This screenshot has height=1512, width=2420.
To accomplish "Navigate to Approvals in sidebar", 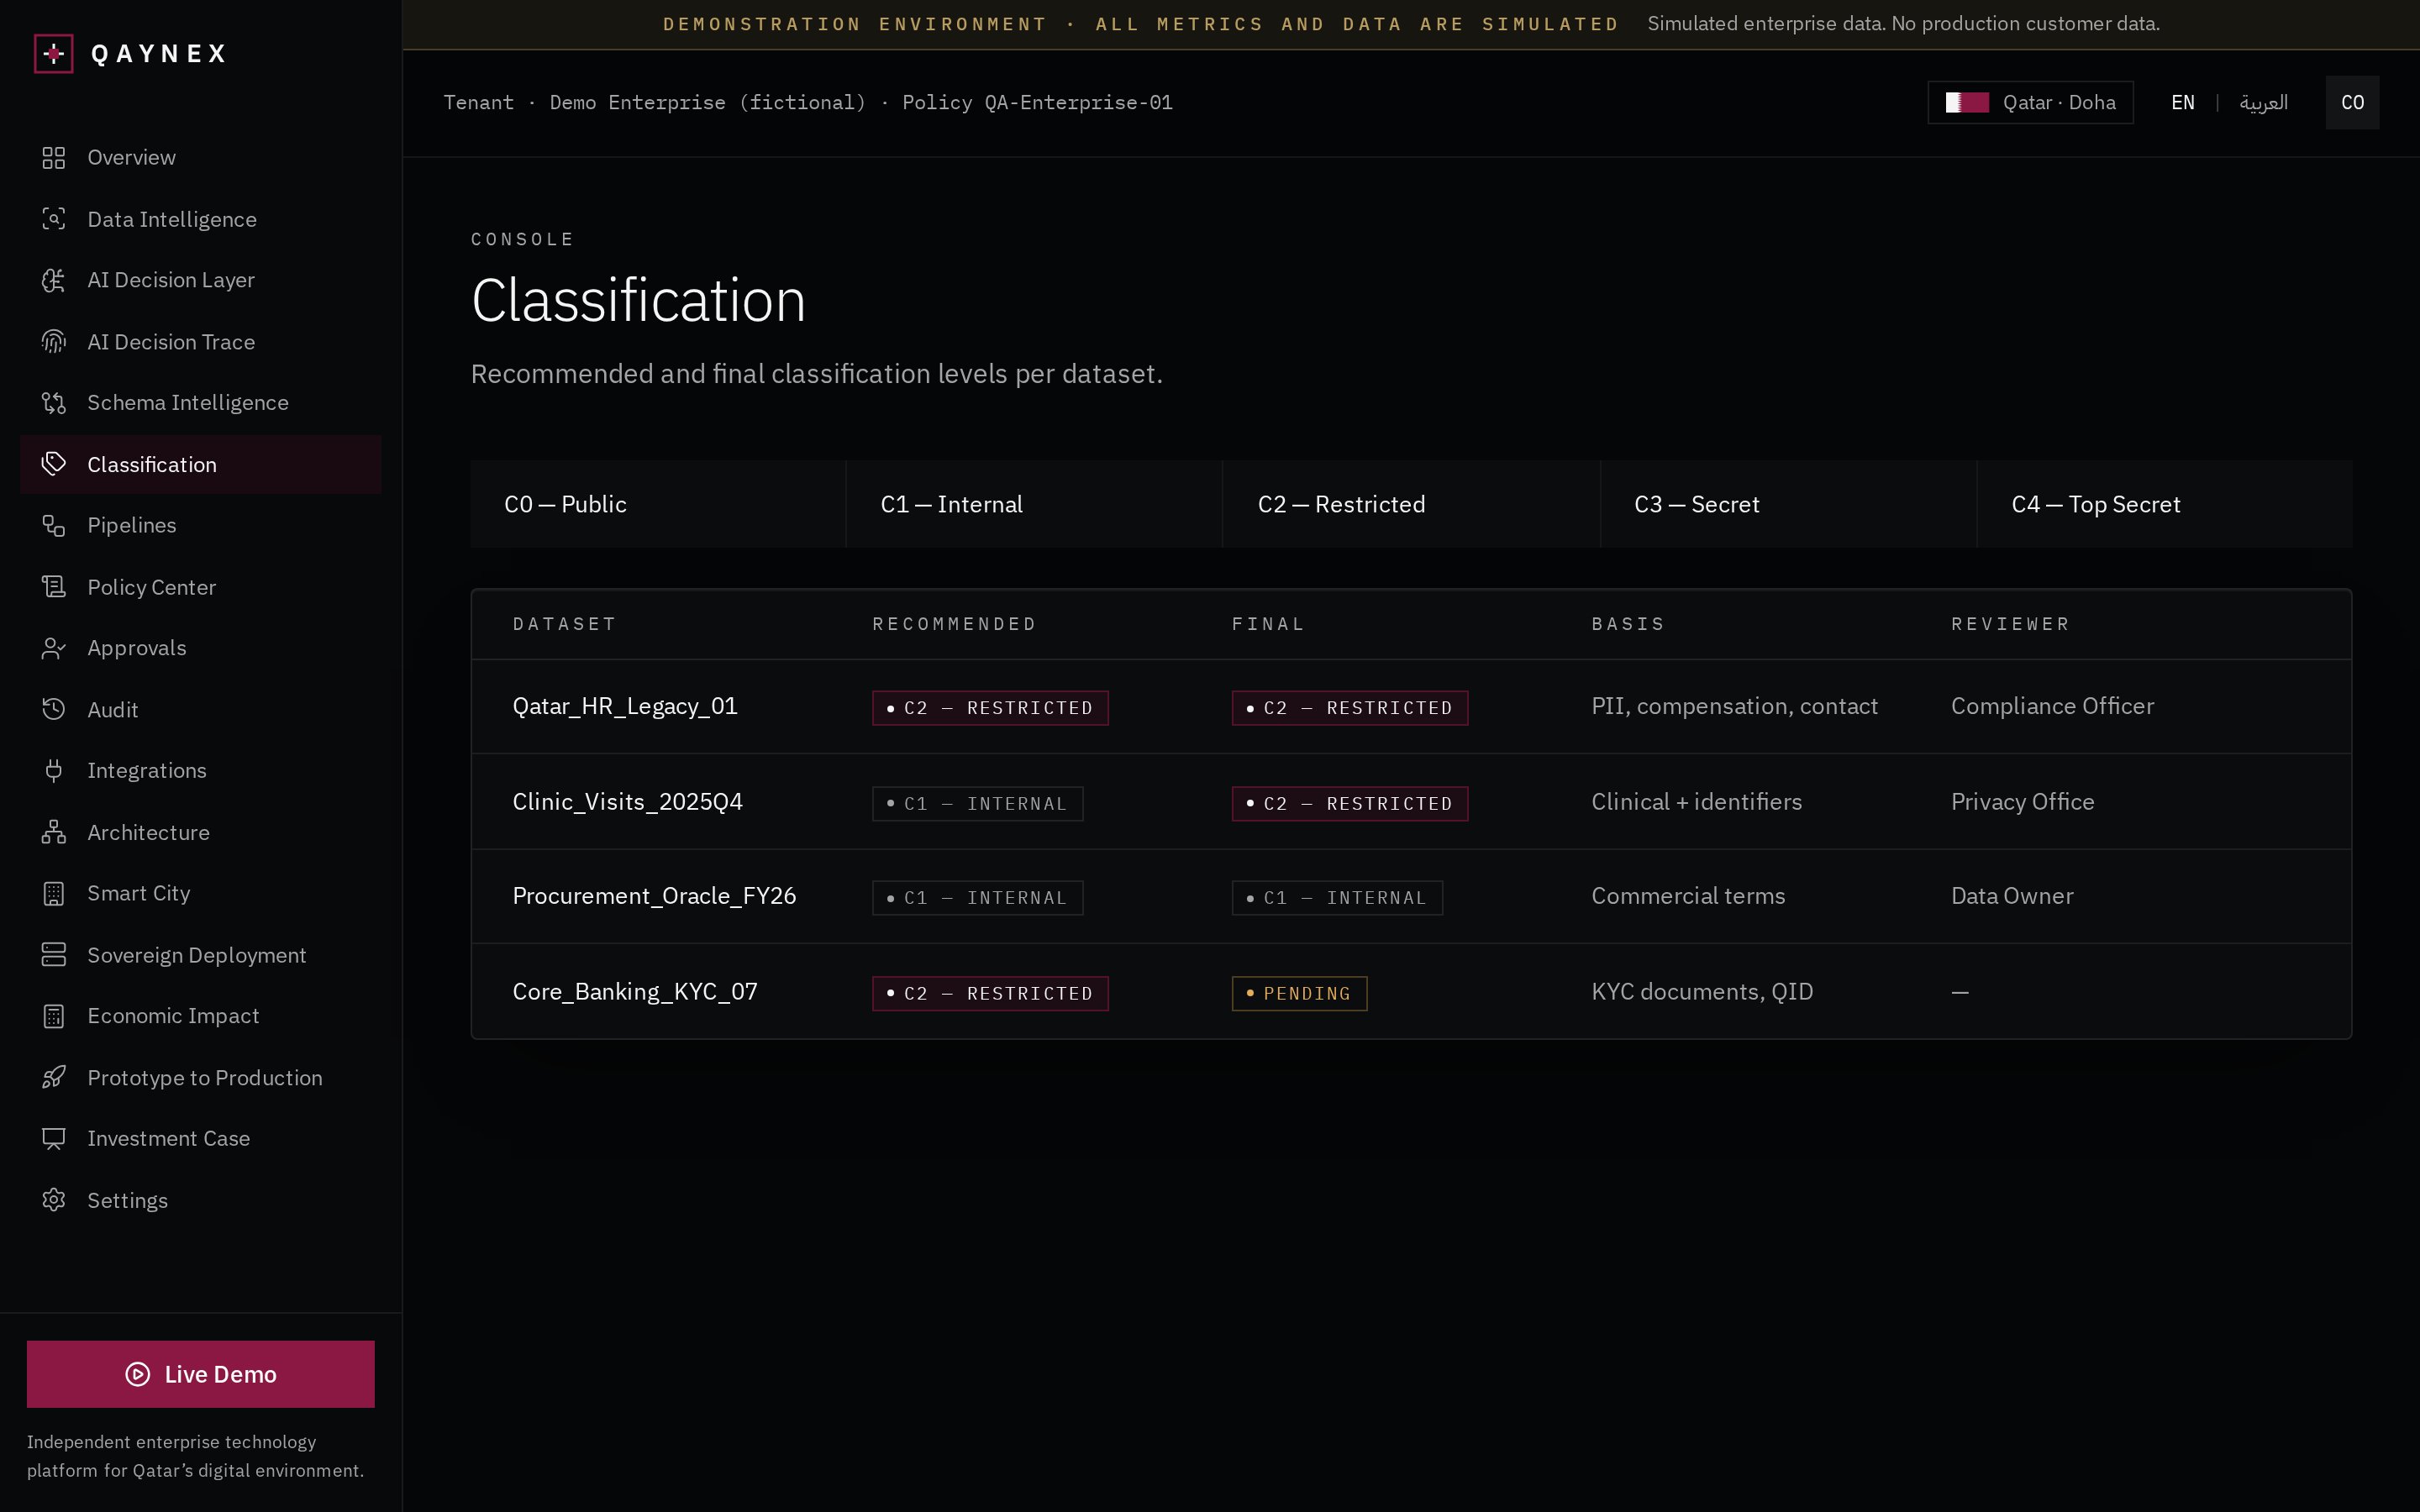I will [200, 648].
